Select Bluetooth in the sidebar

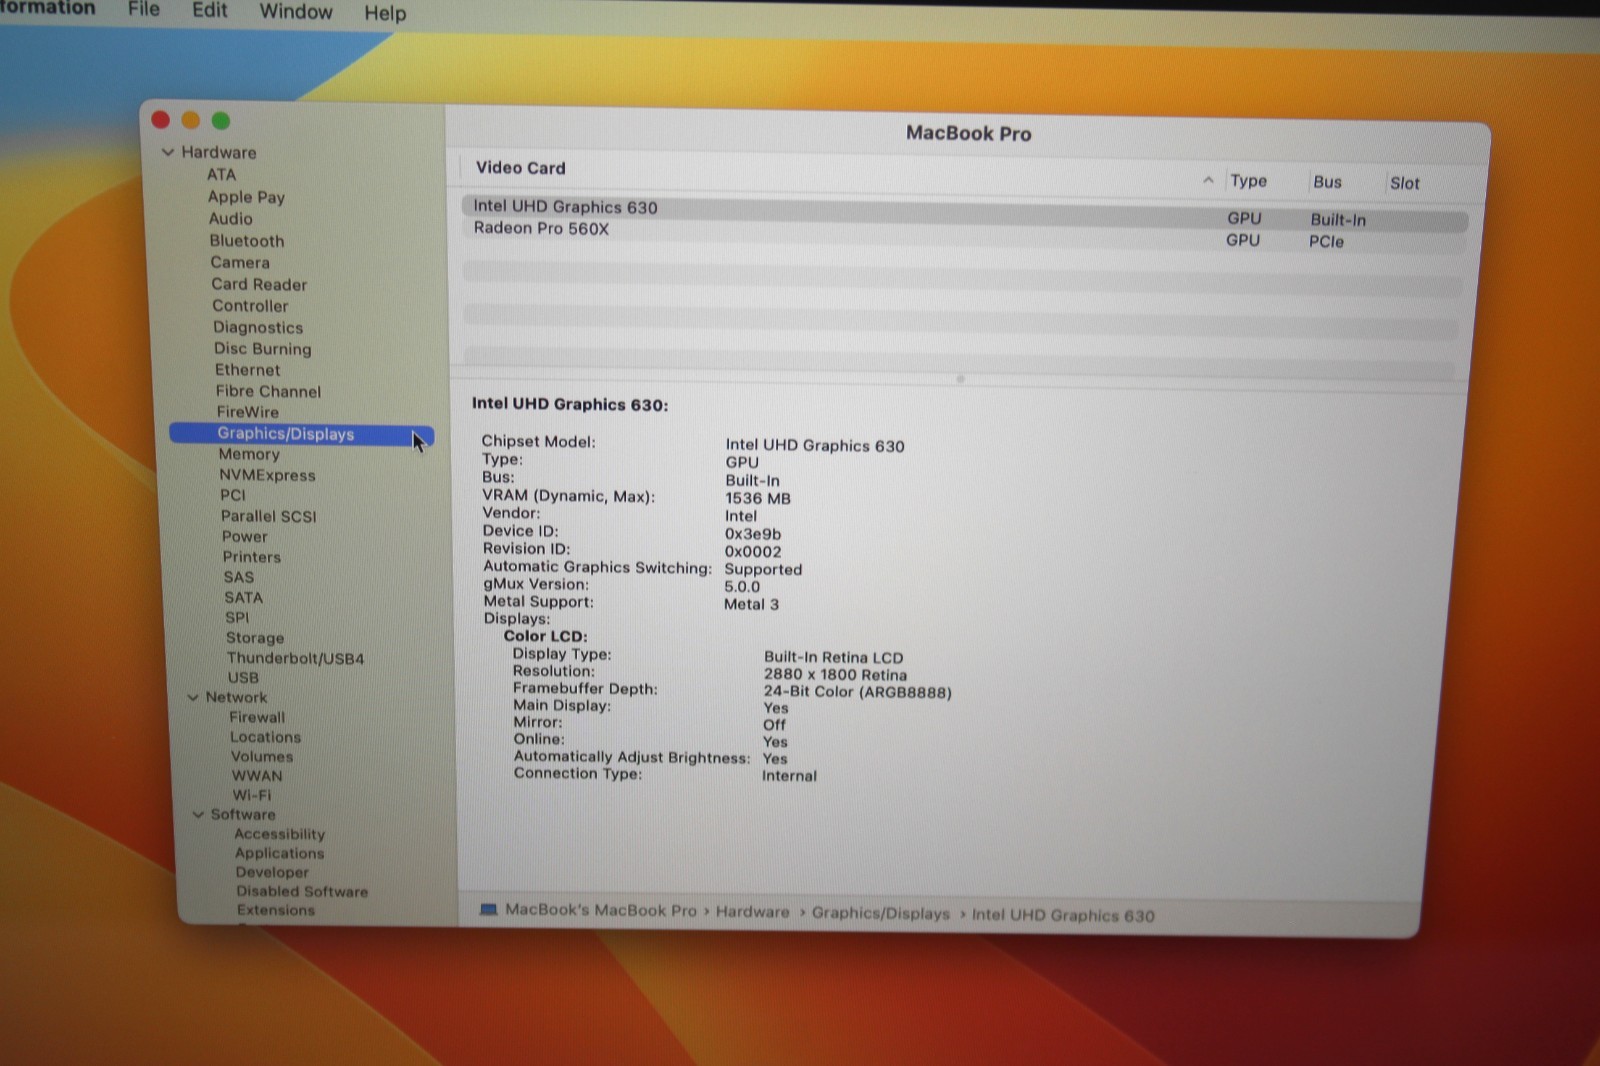(x=246, y=241)
